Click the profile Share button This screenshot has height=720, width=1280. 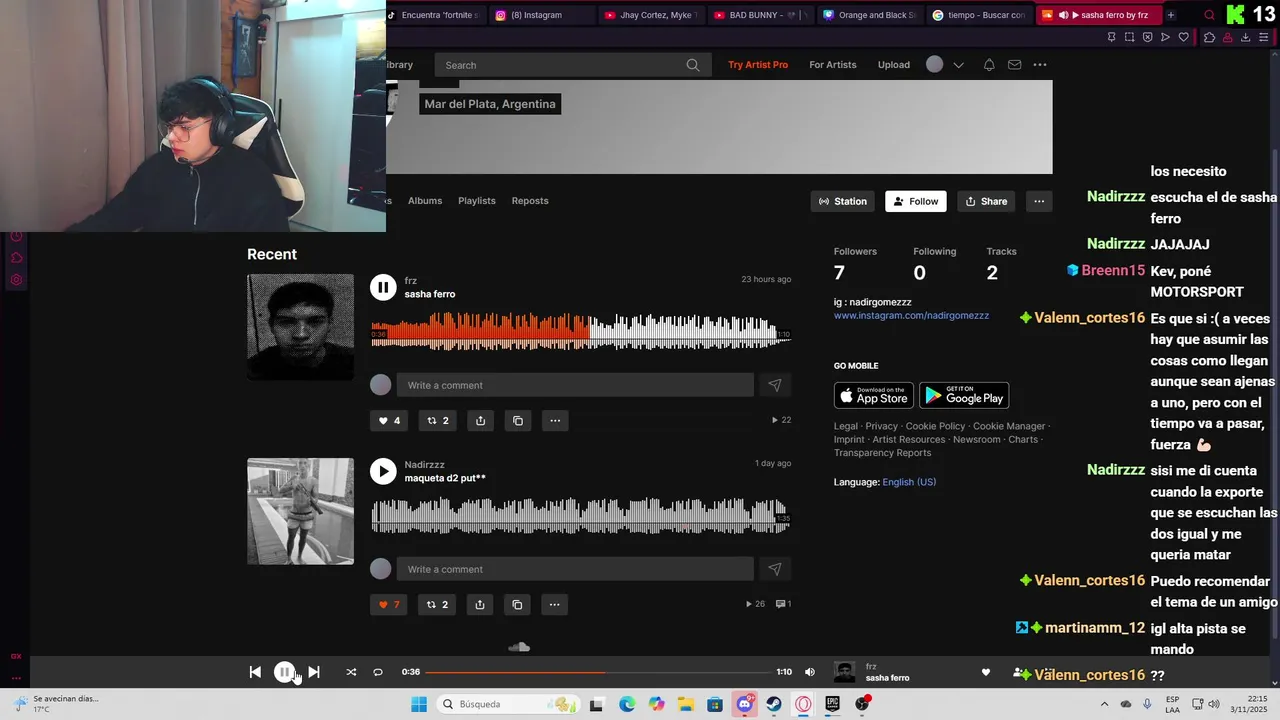point(987,201)
